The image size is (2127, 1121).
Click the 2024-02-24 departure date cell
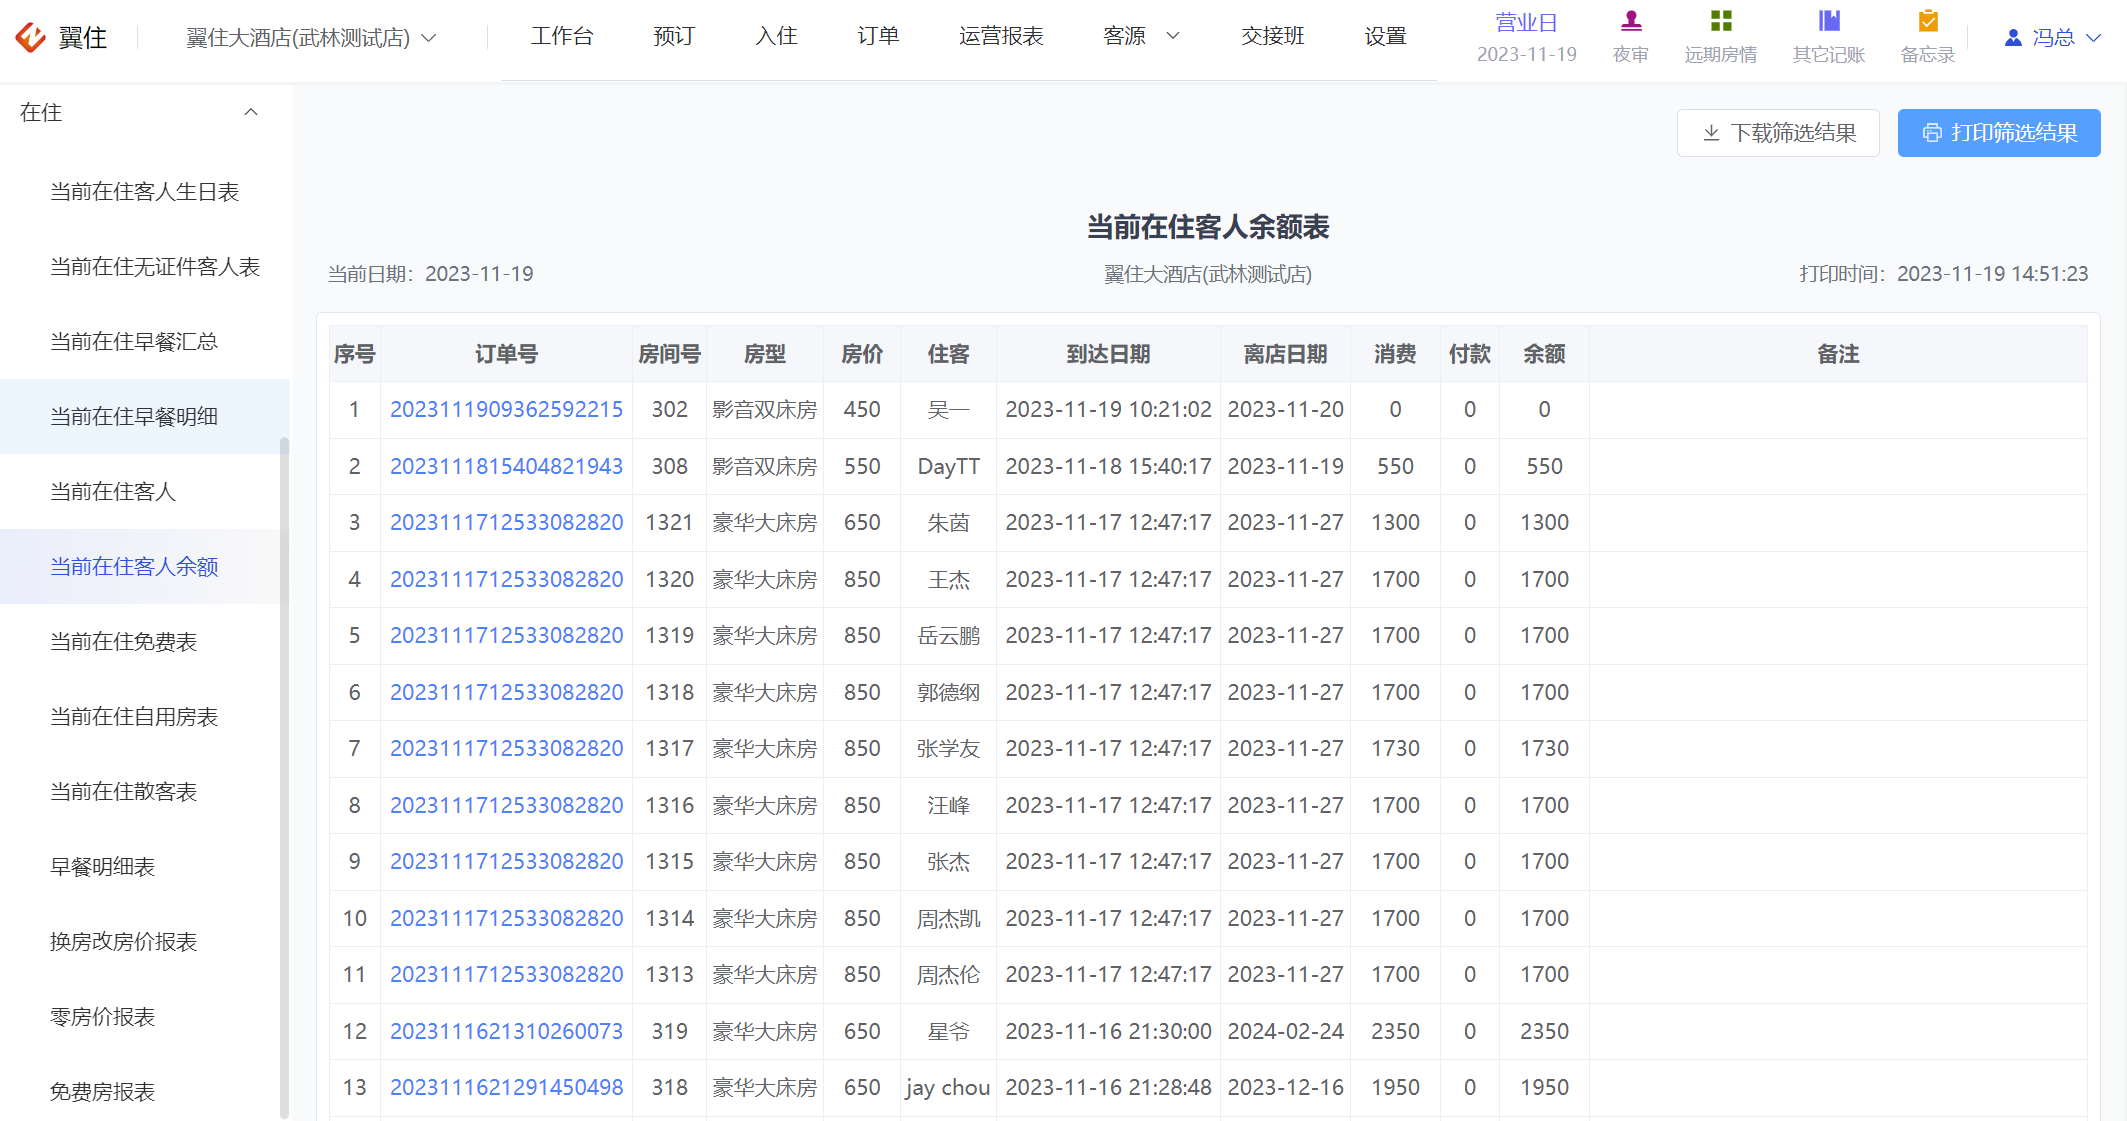pyautogui.click(x=1285, y=1032)
